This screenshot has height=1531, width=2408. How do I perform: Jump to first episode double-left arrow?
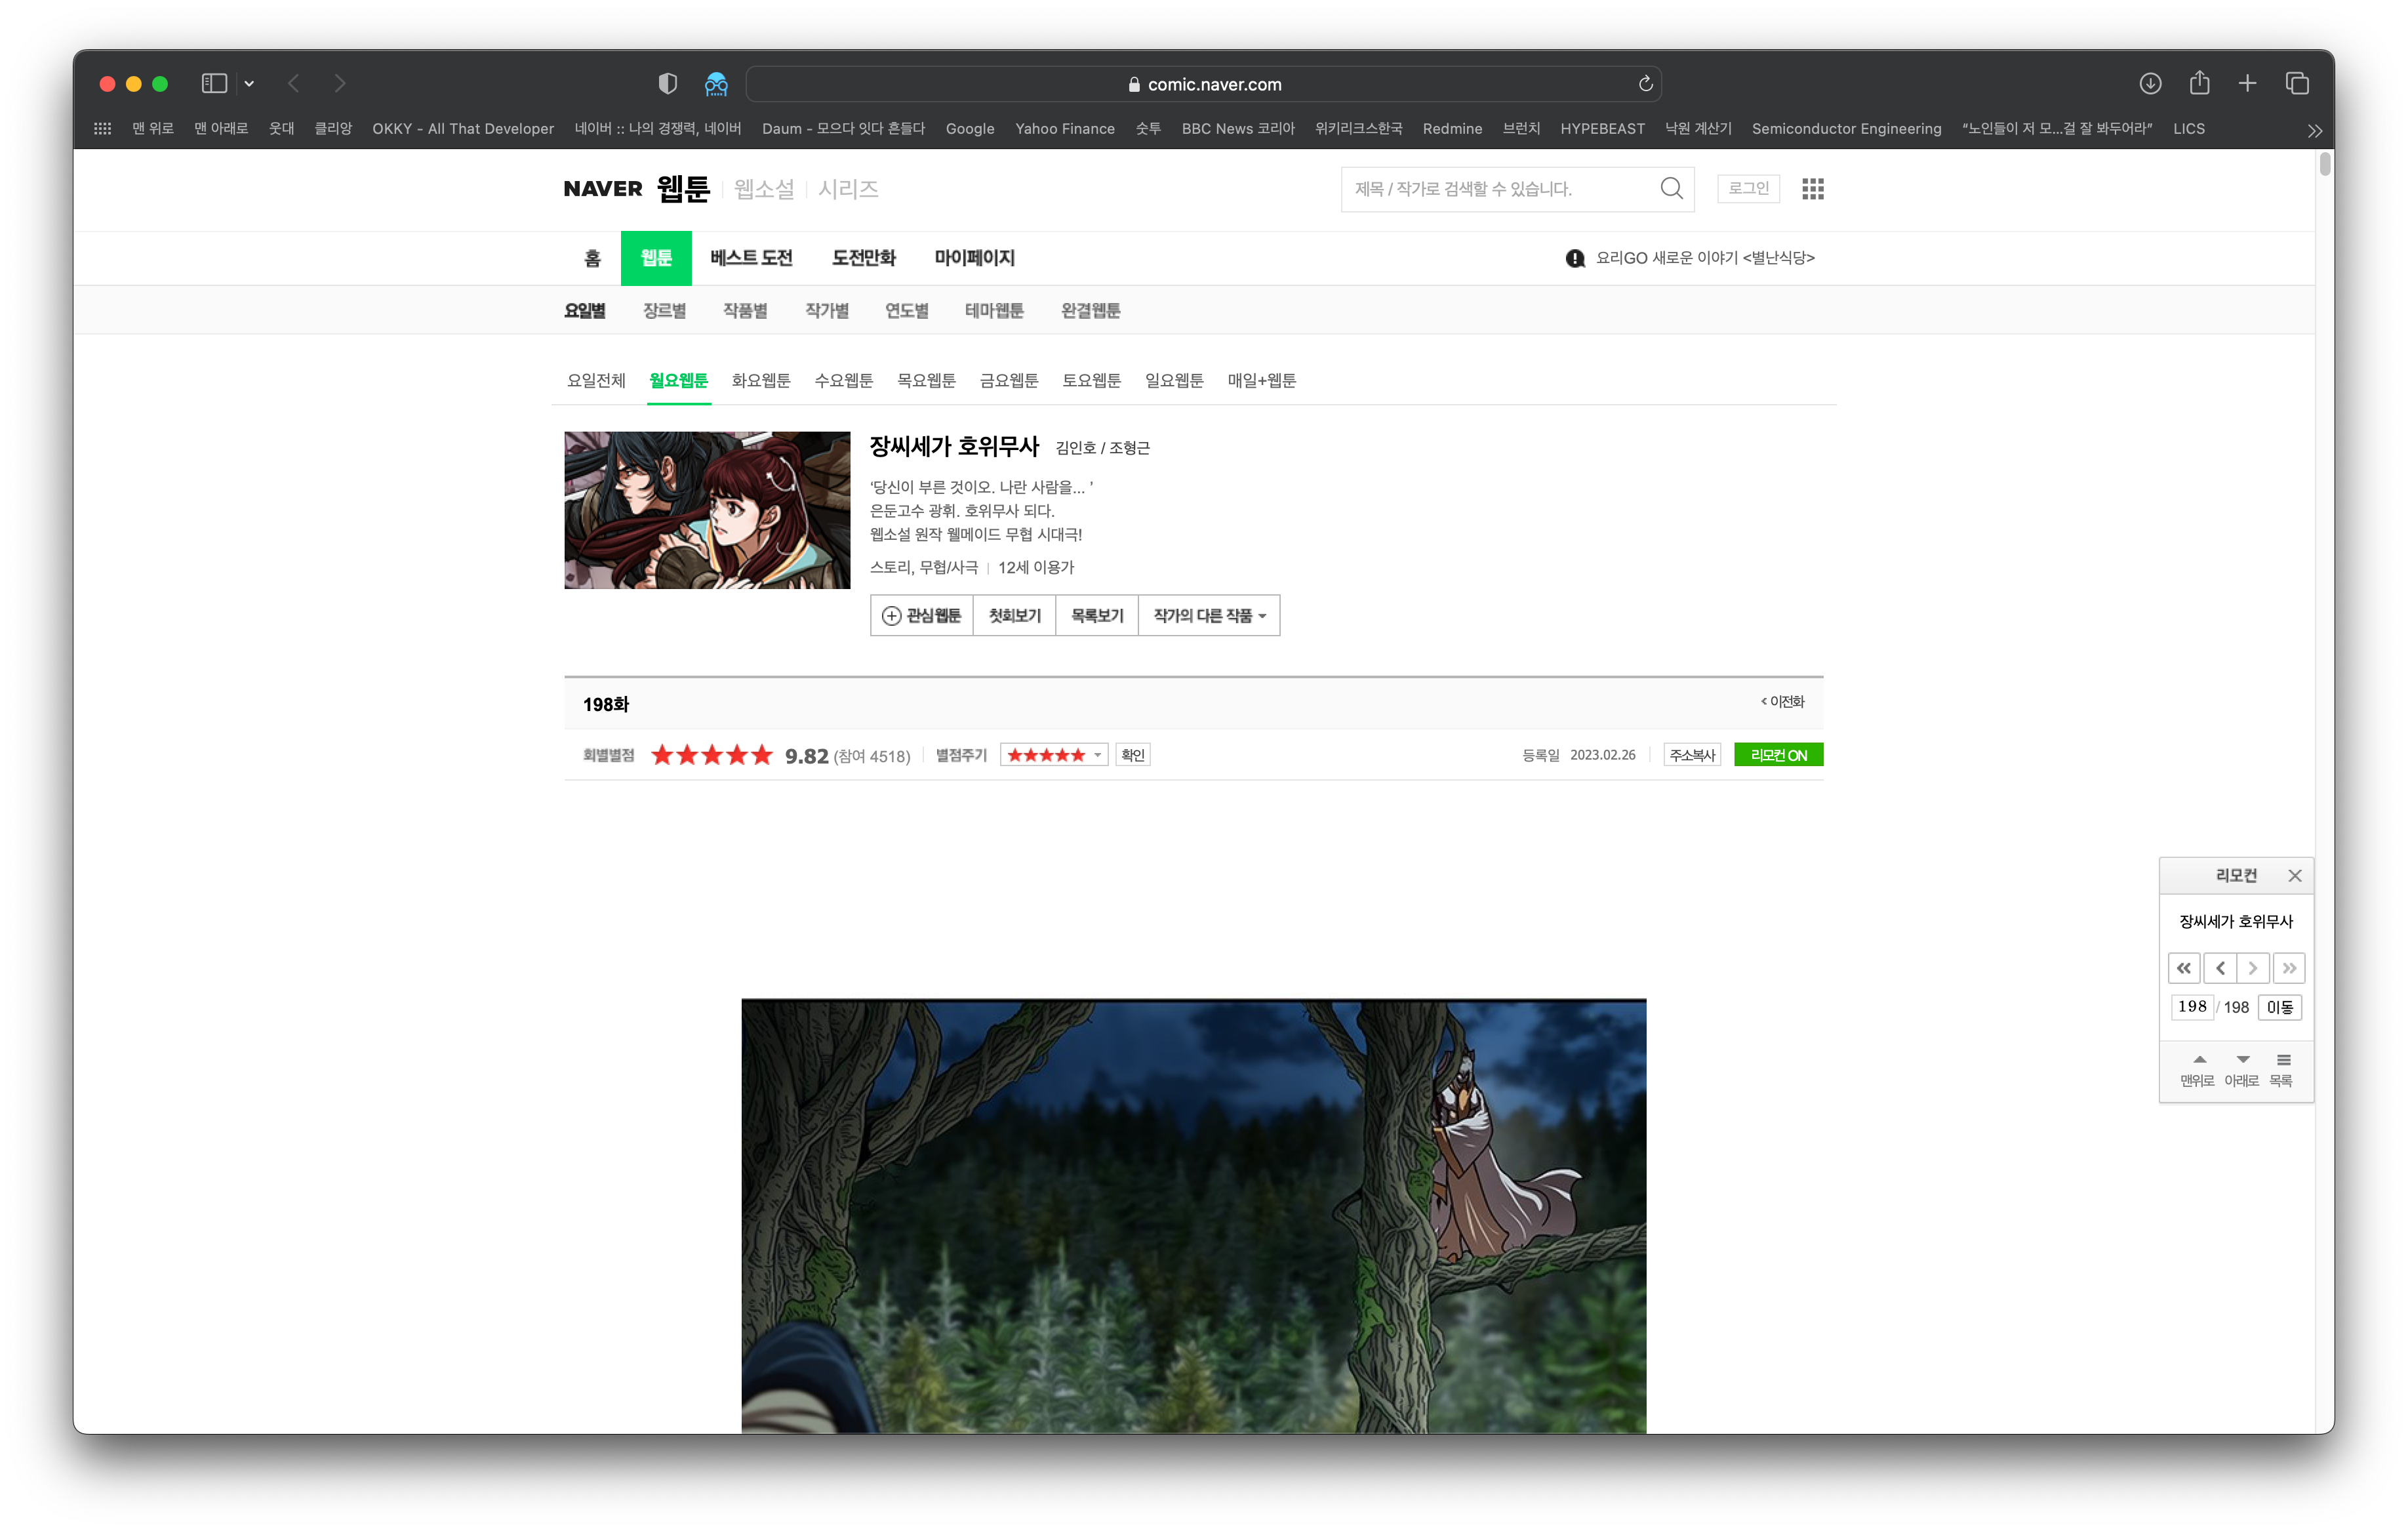click(x=2184, y=968)
